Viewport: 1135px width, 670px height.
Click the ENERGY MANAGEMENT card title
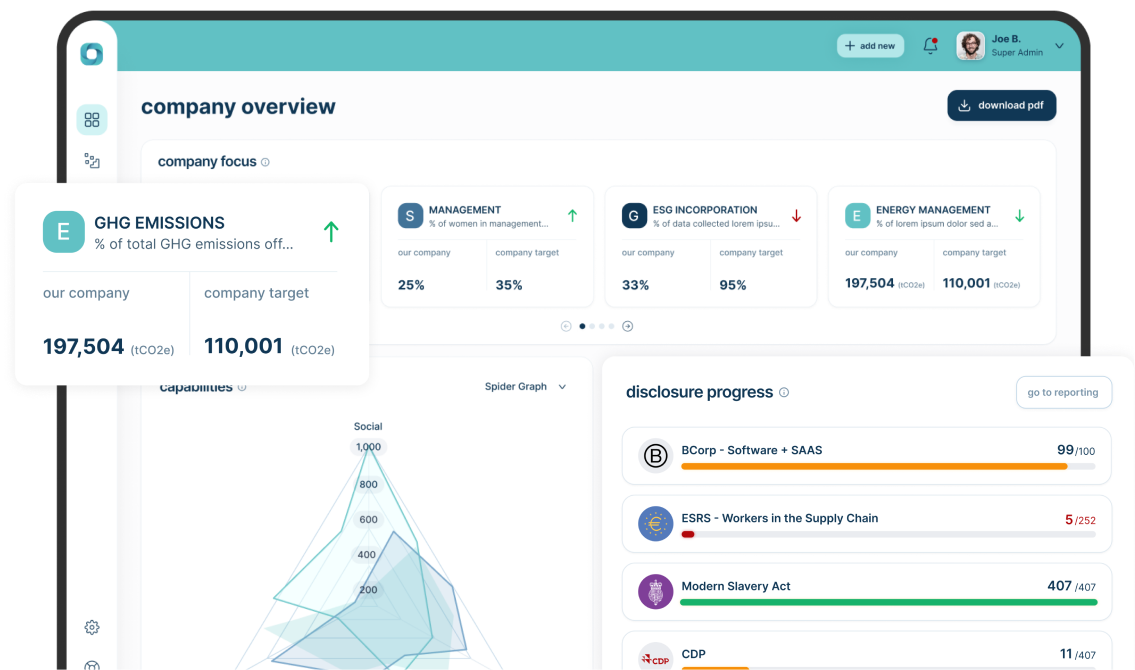pyautogui.click(x=933, y=210)
